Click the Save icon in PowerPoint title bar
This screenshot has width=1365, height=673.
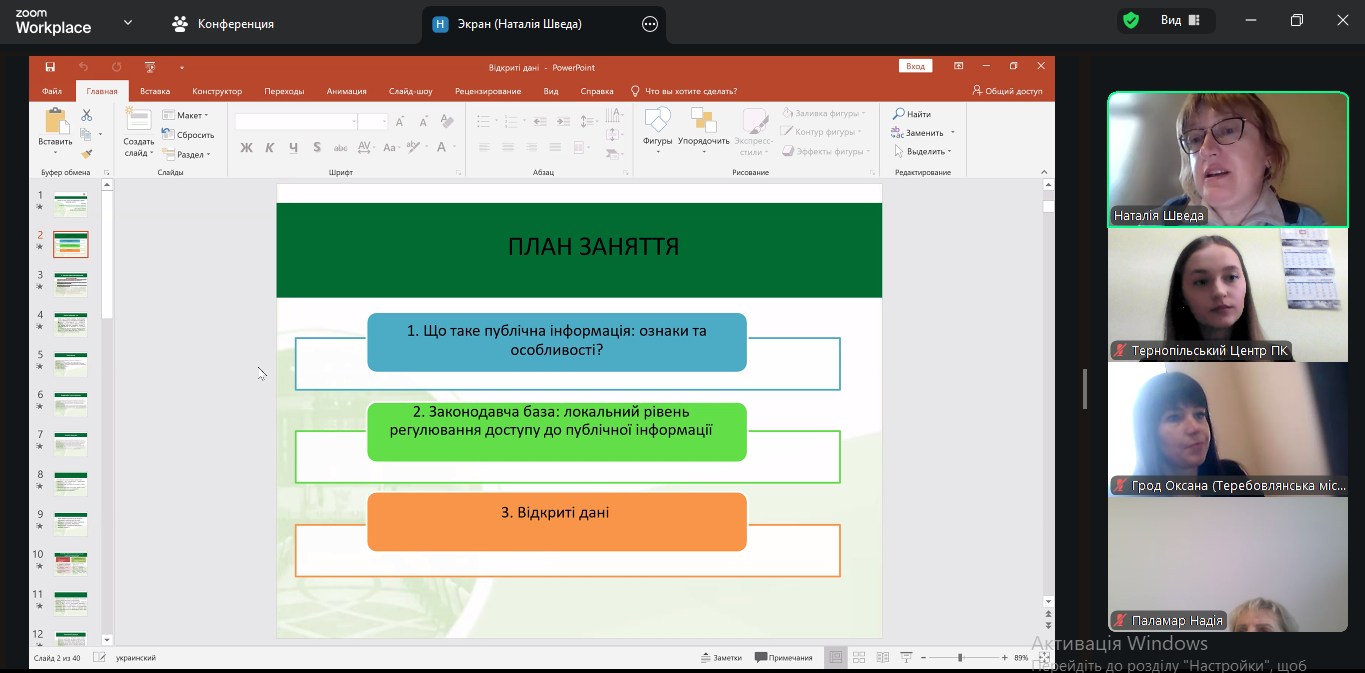pyautogui.click(x=49, y=67)
